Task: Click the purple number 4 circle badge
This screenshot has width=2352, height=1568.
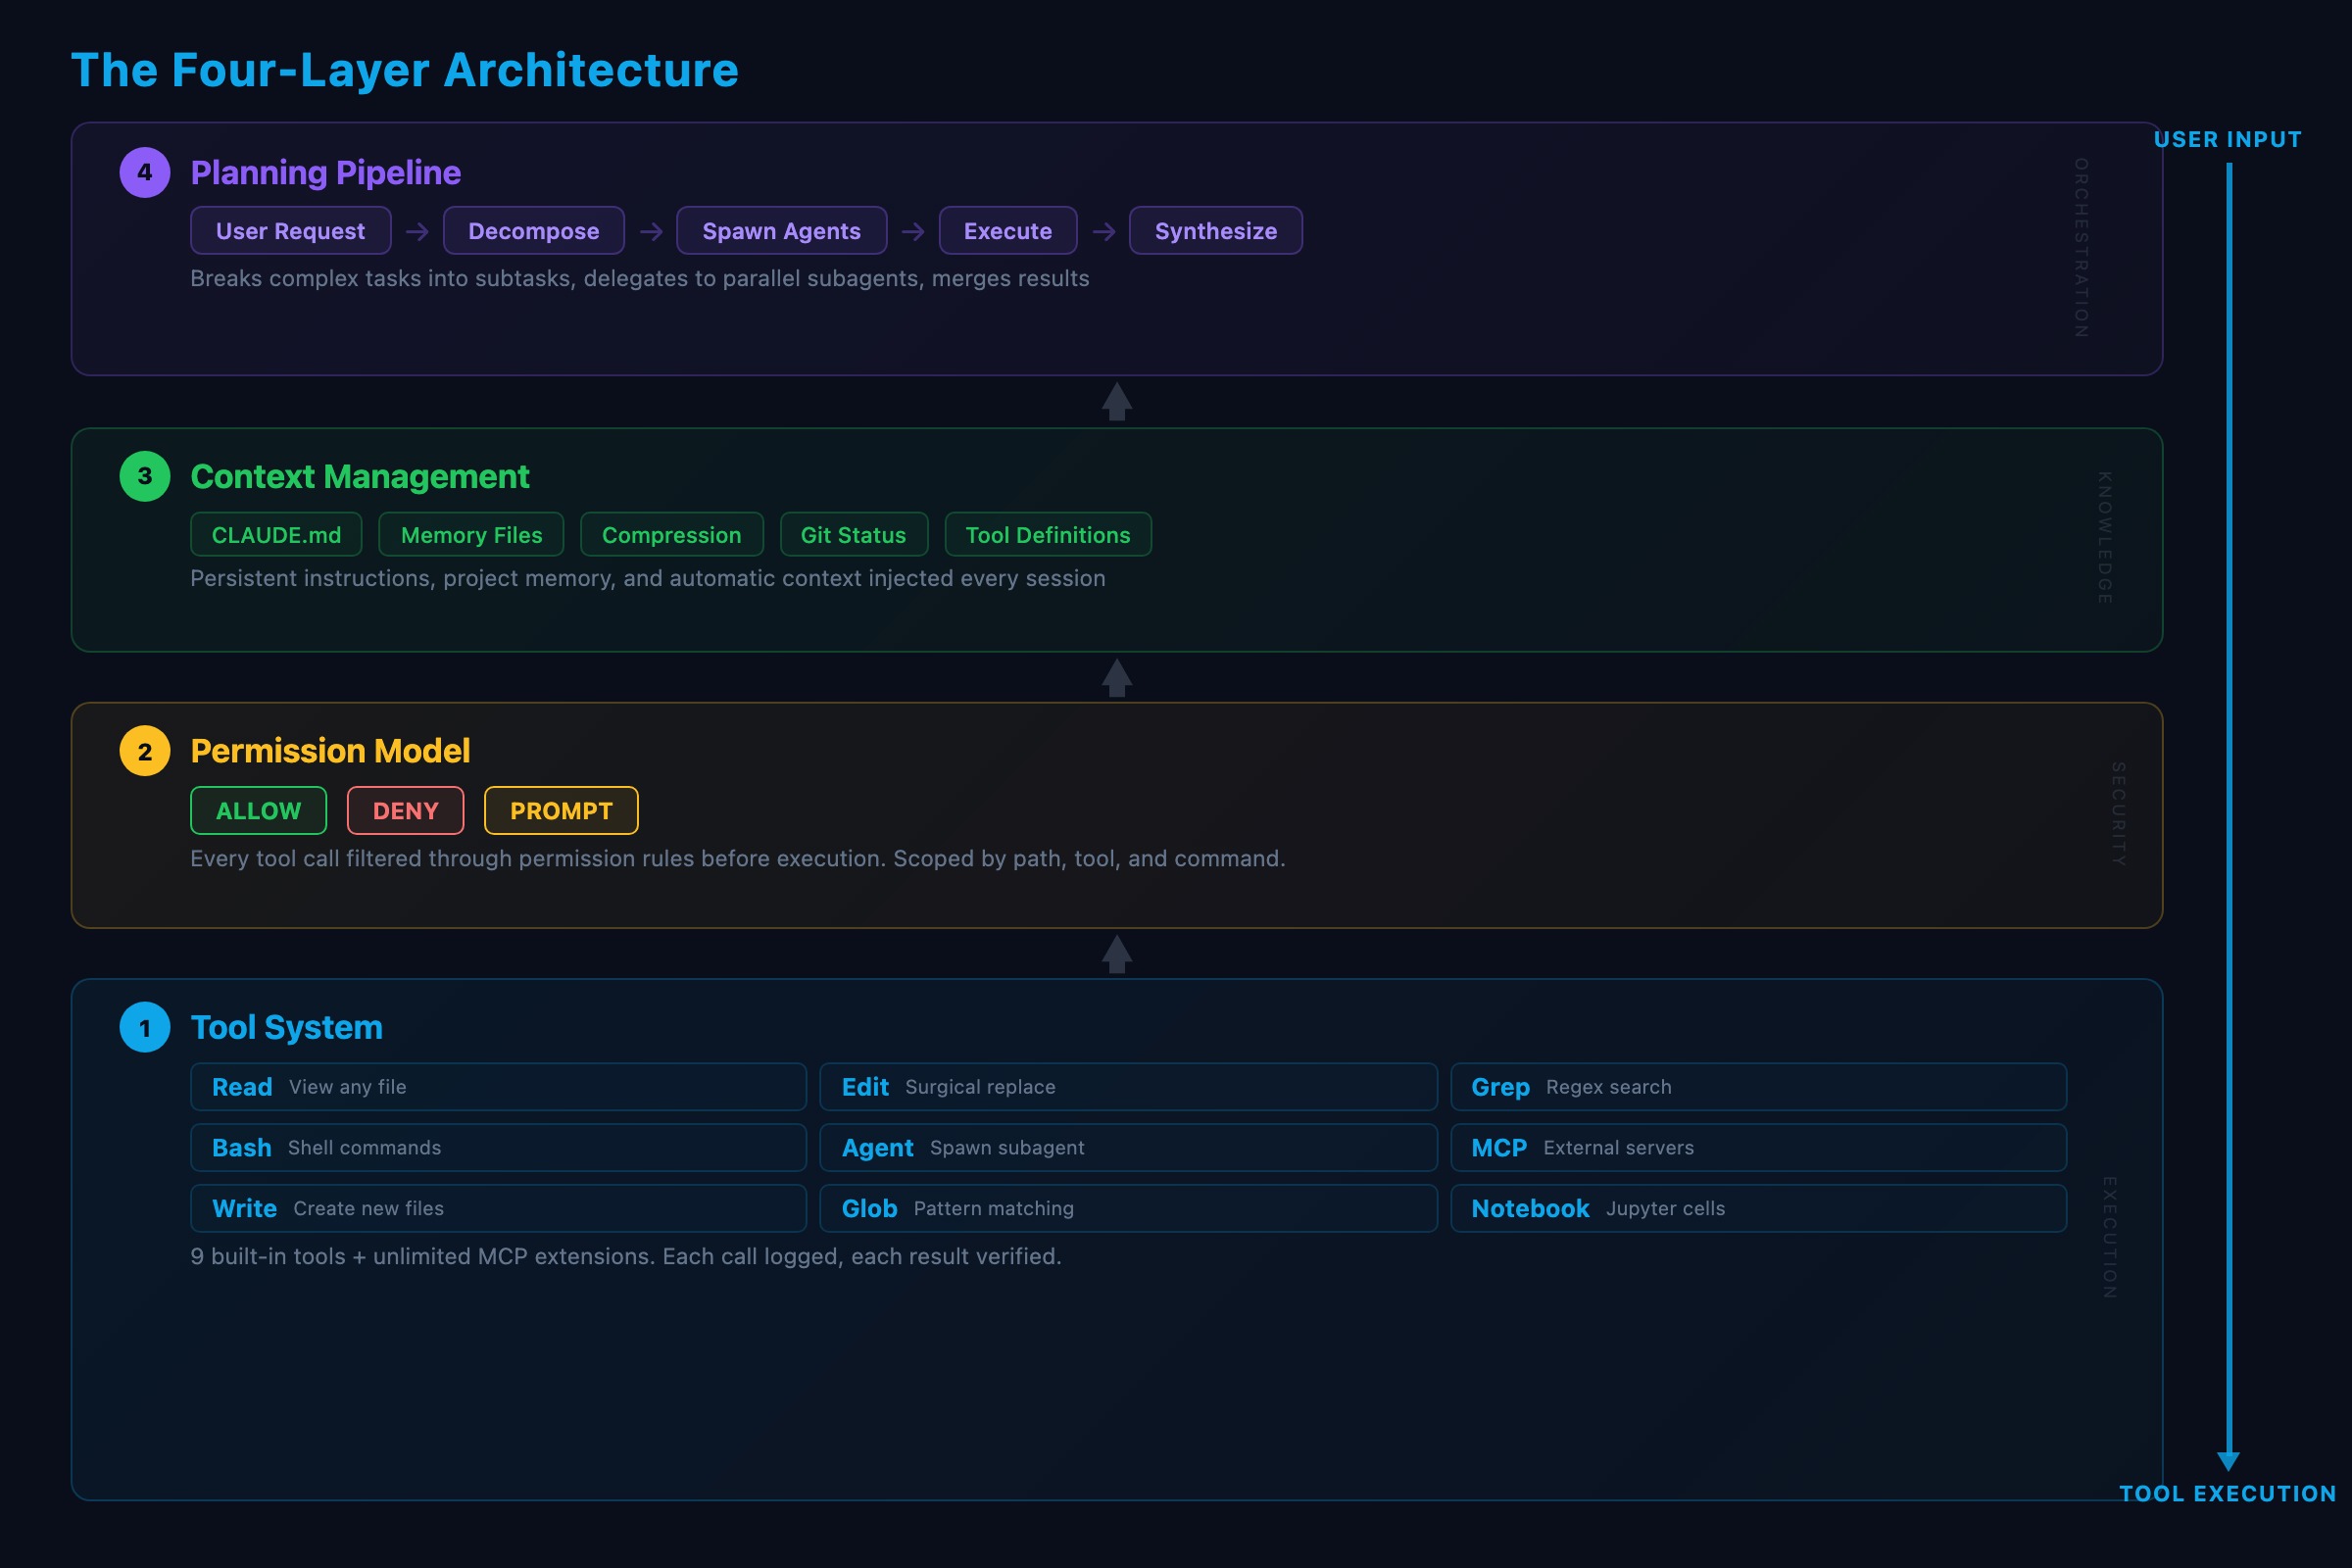Action: [145, 172]
